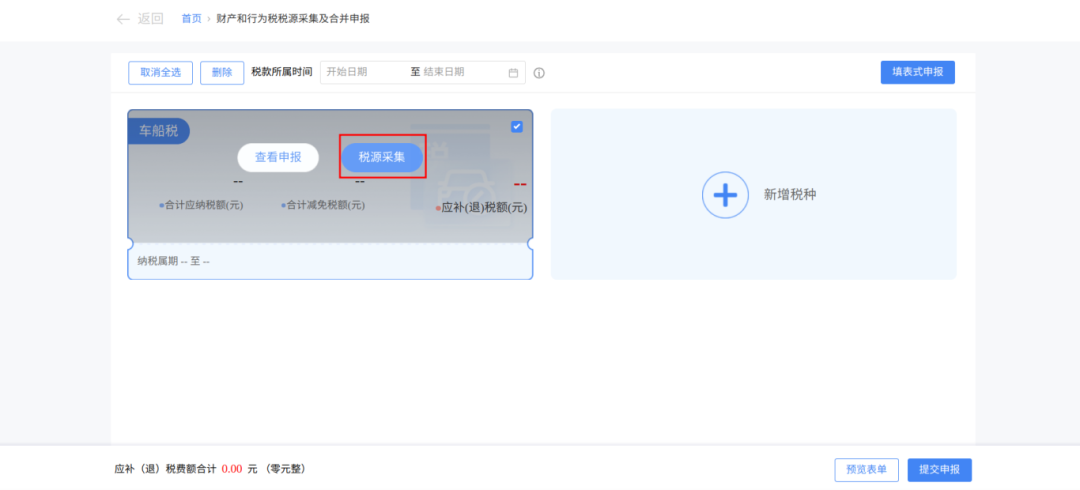The width and height of the screenshot is (1080, 490).
Task: Click the 预览表单 button
Action: [866, 470]
